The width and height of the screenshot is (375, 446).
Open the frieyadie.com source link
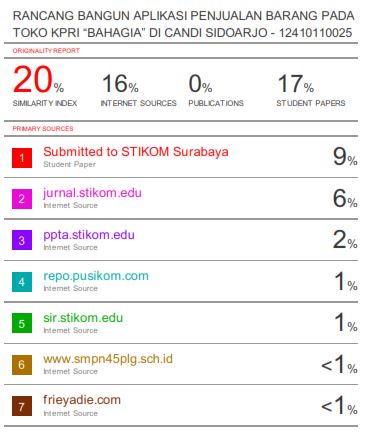click(x=82, y=400)
